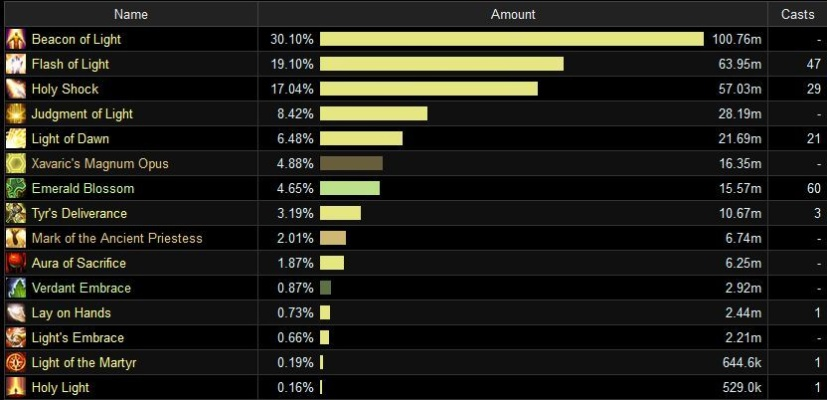This screenshot has width=827, height=400.
Task: Click the Light of the Martyr icon
Action: (16, 363)
